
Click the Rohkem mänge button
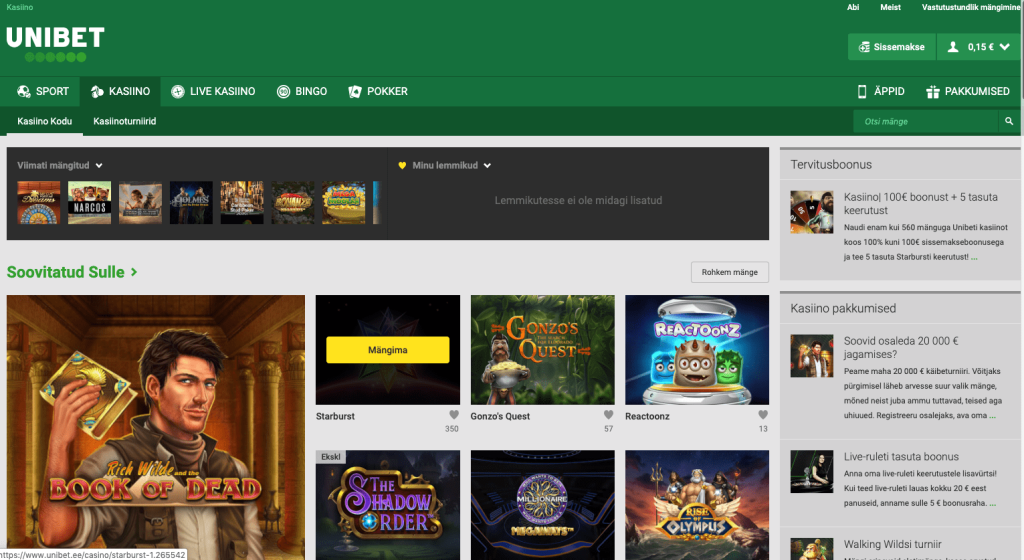pos(729,272)
